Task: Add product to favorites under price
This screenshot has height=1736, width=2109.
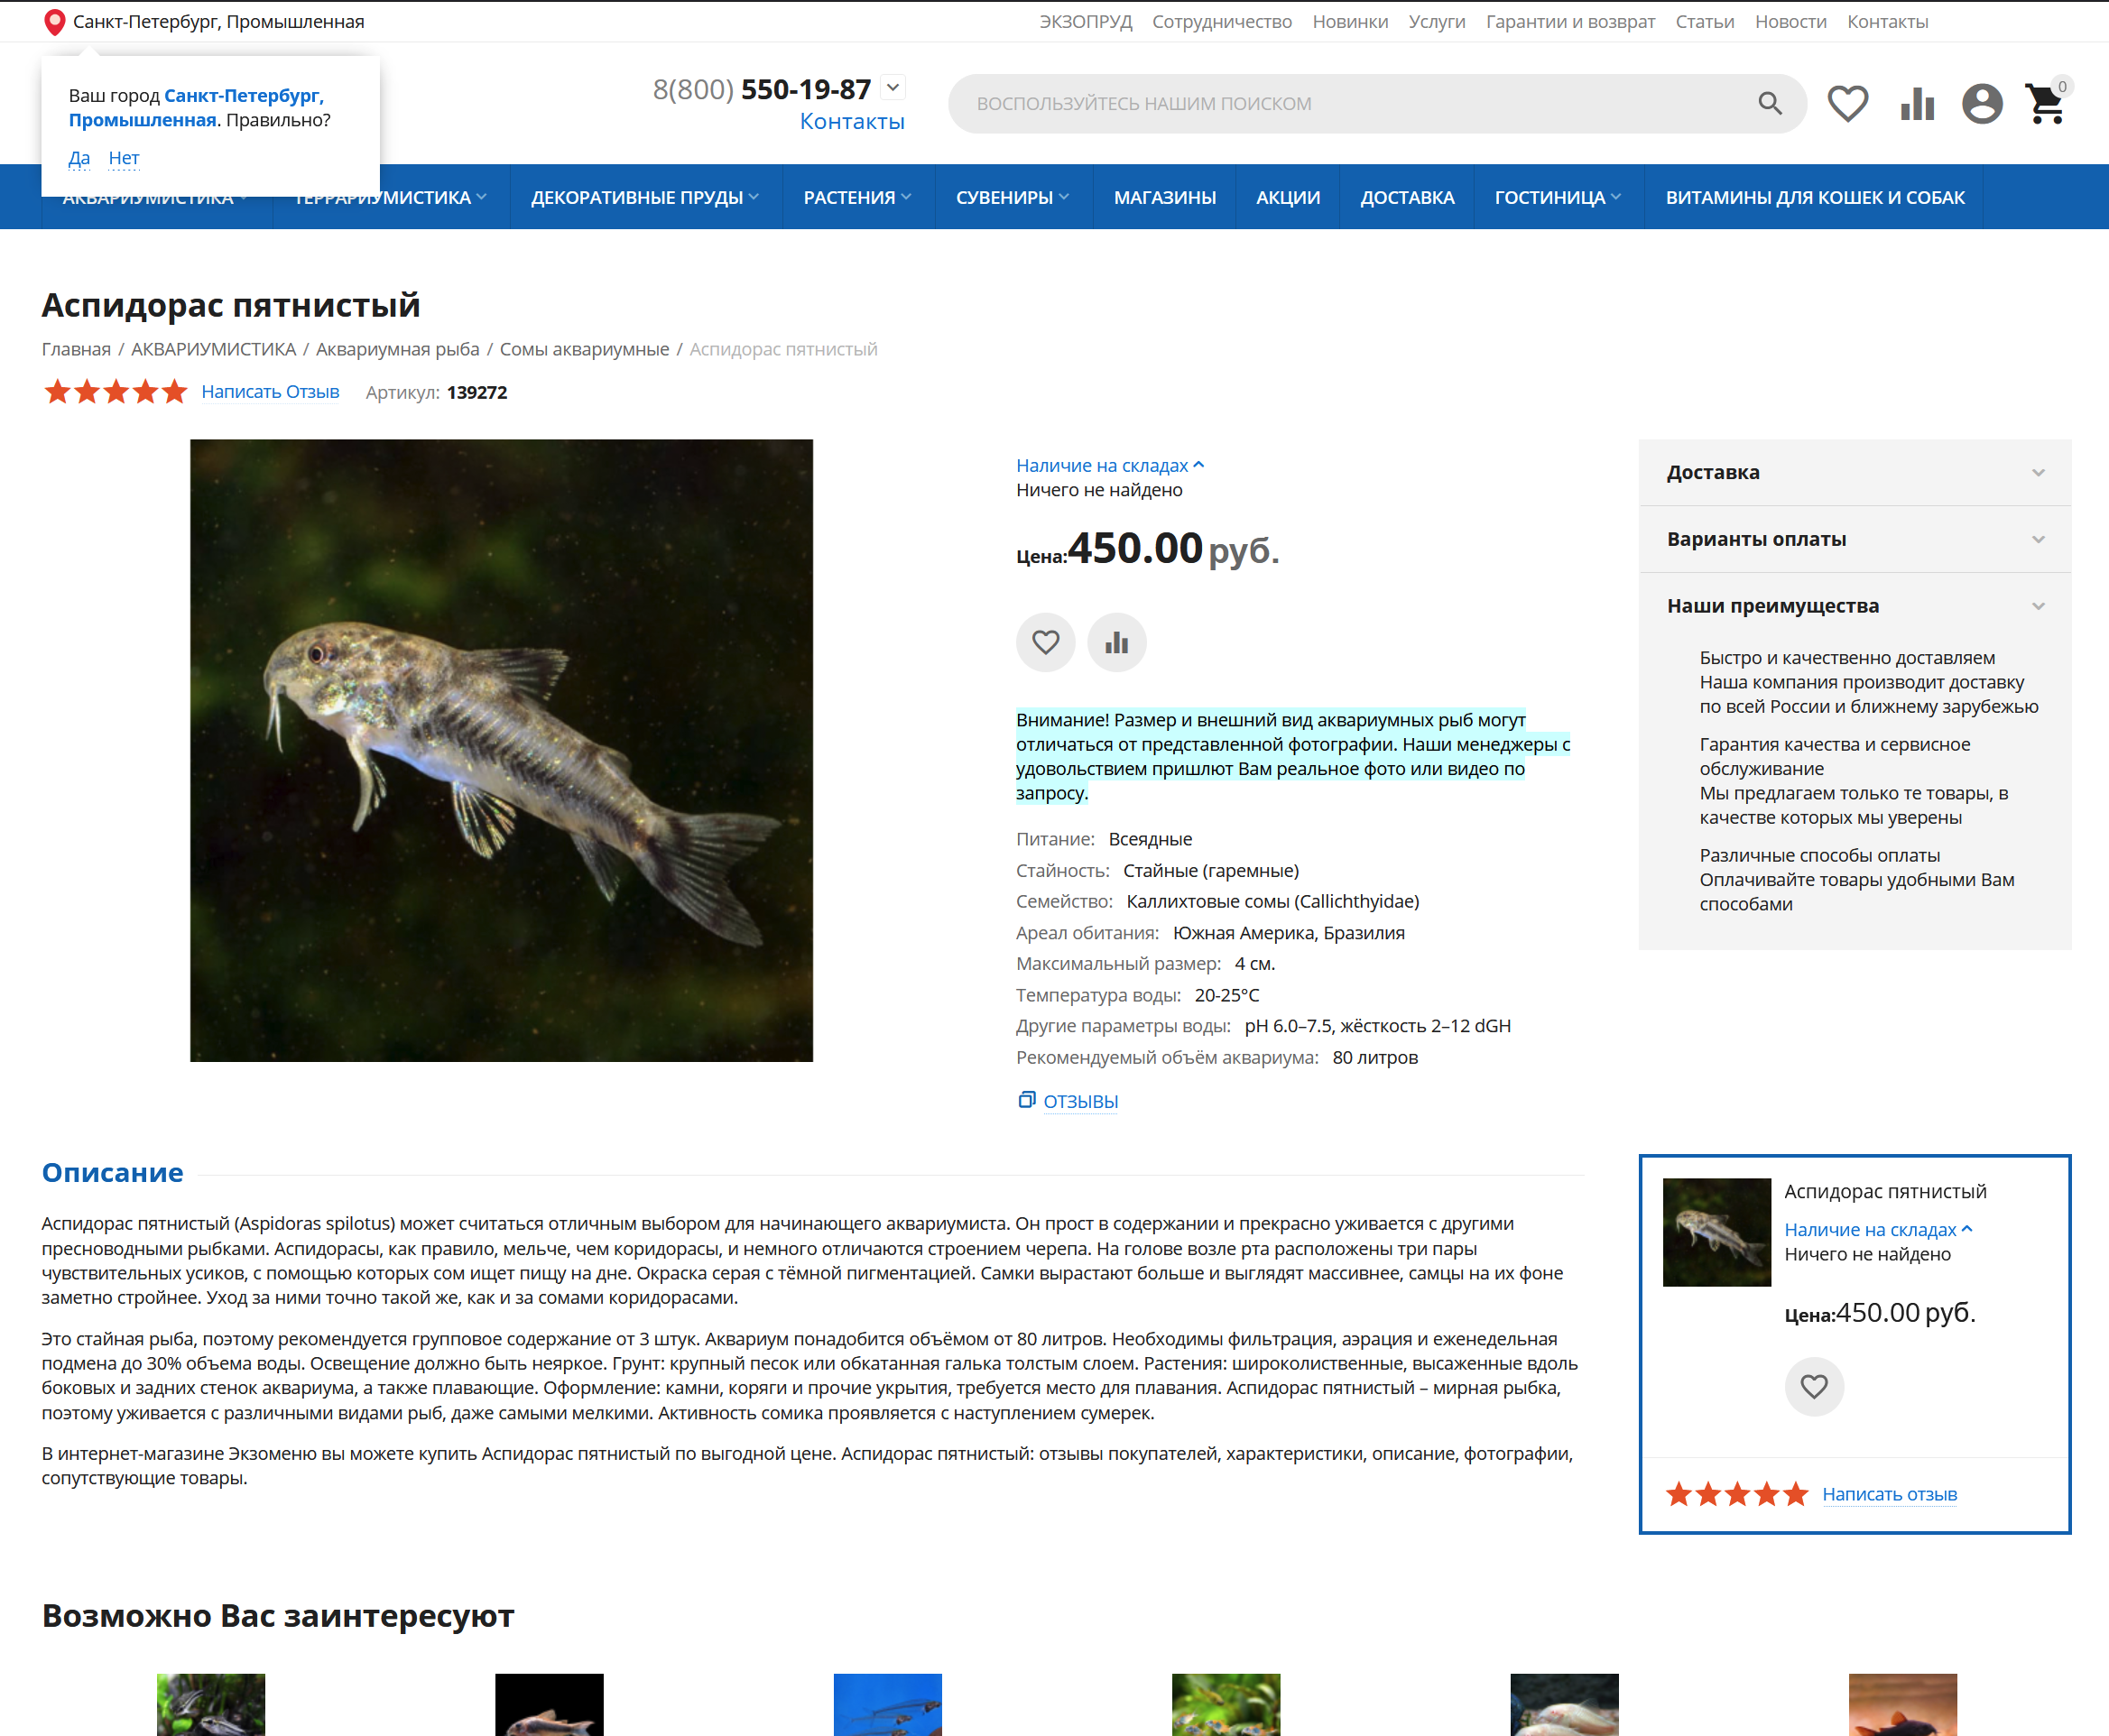Action: tap(1045, 642)
